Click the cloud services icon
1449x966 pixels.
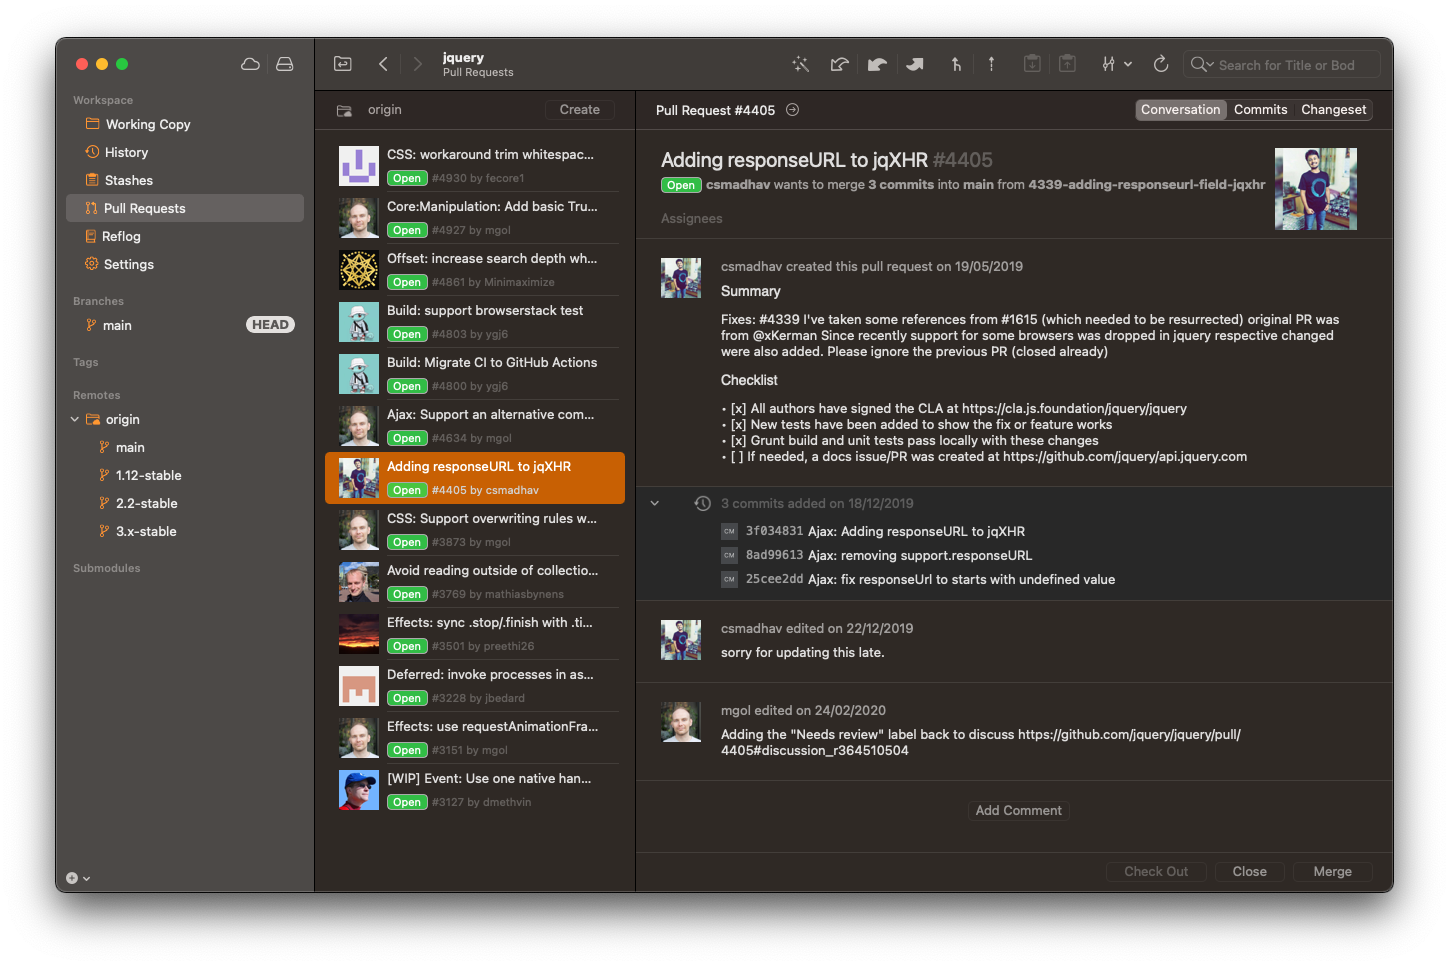(250, 64)
